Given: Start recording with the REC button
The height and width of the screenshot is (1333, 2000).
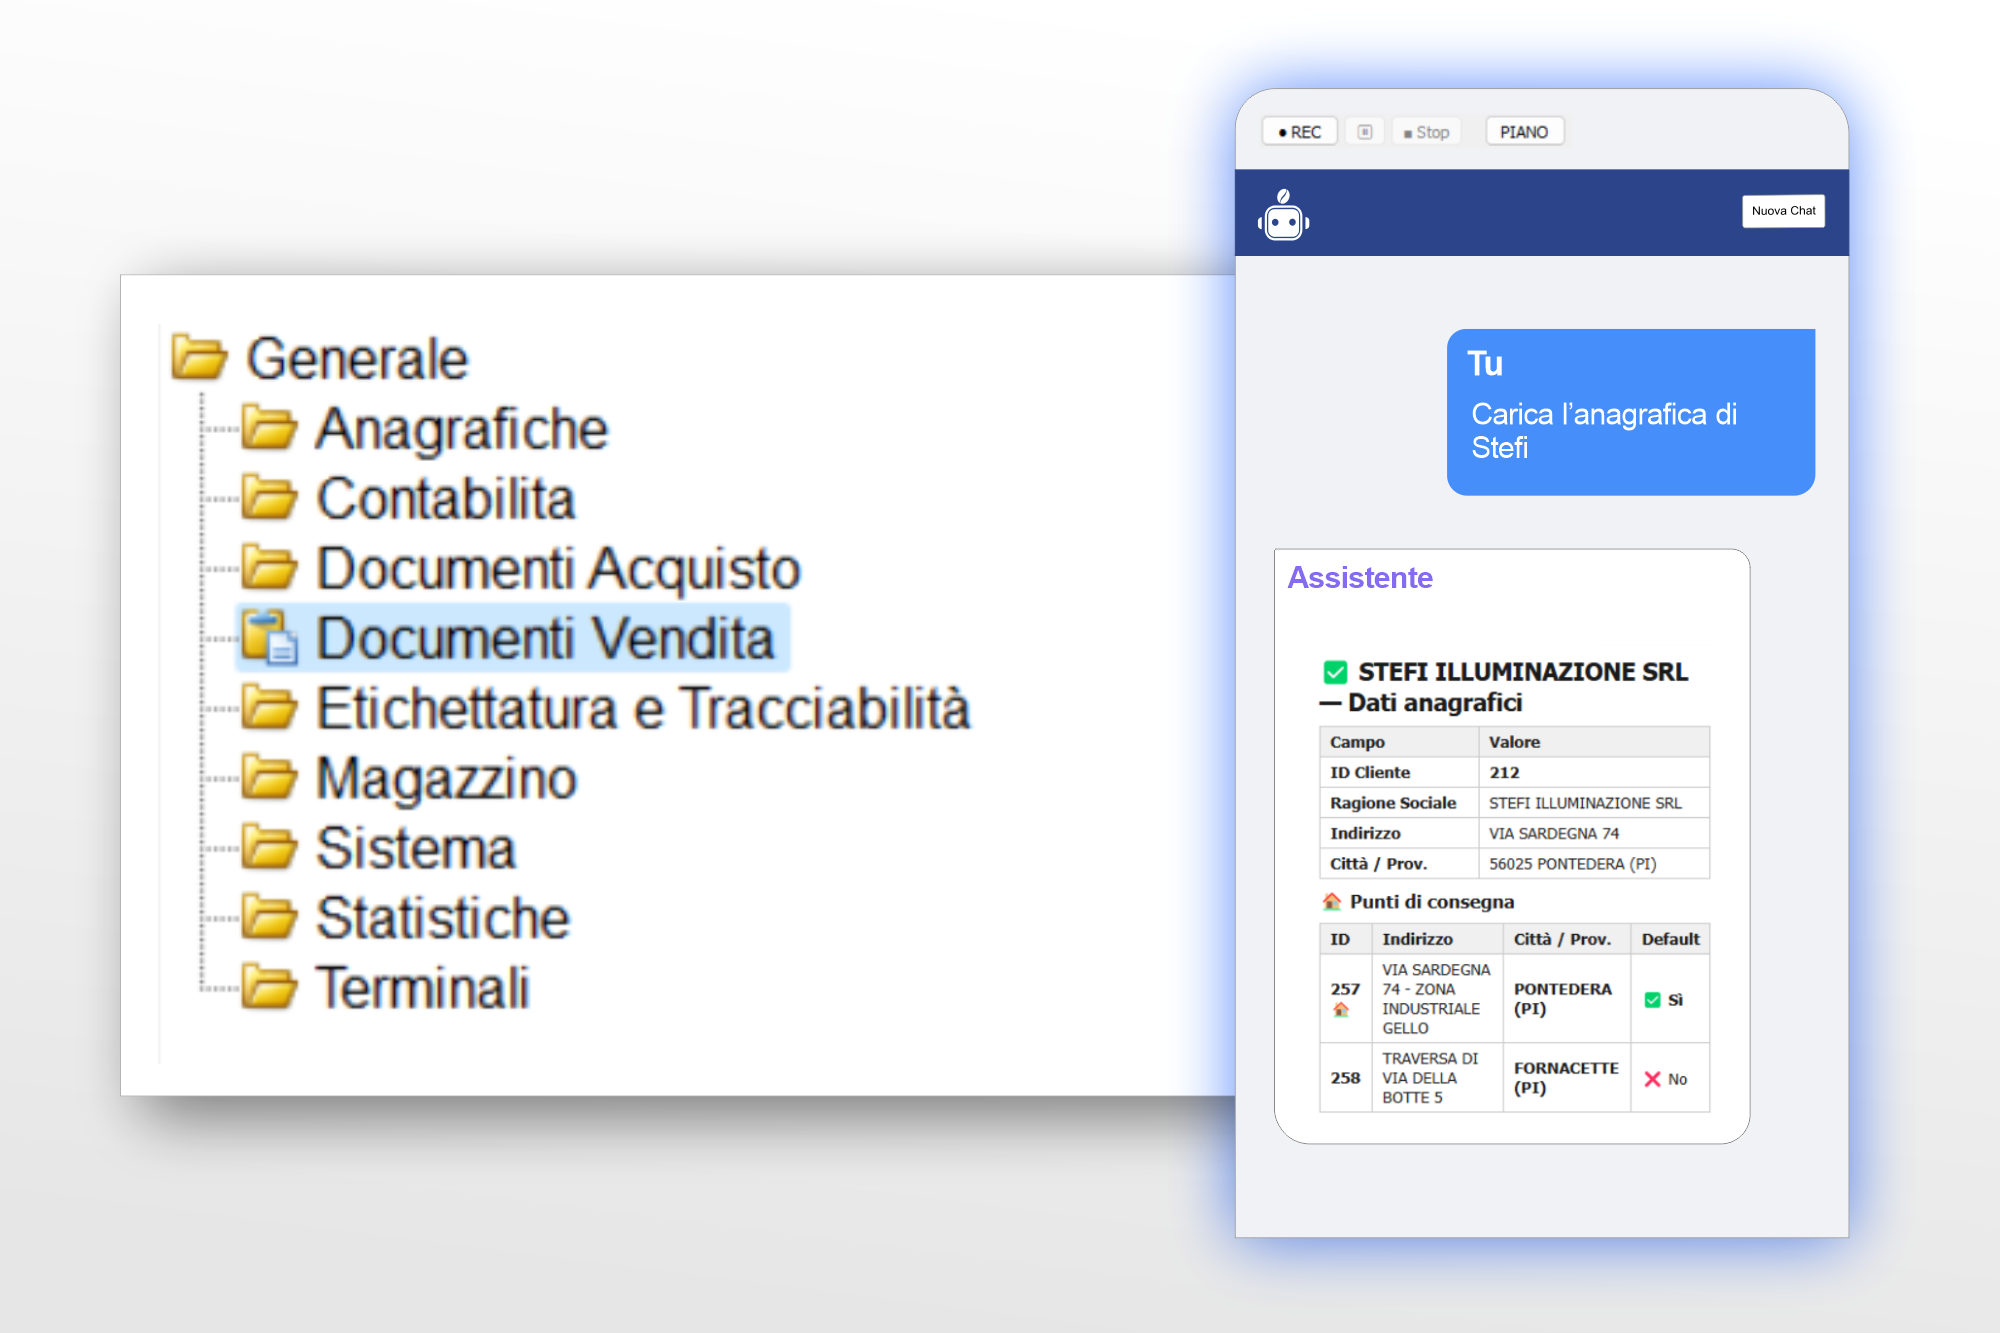Looking at the screenshot, I should click(x=1300, y=132).
